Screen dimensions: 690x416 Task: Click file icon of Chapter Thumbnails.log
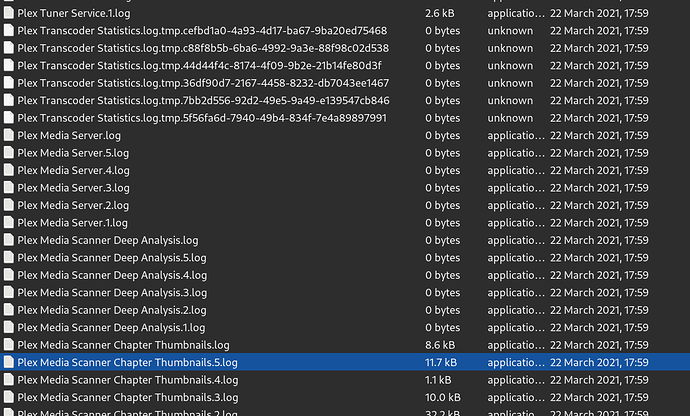tap(8, 345)
